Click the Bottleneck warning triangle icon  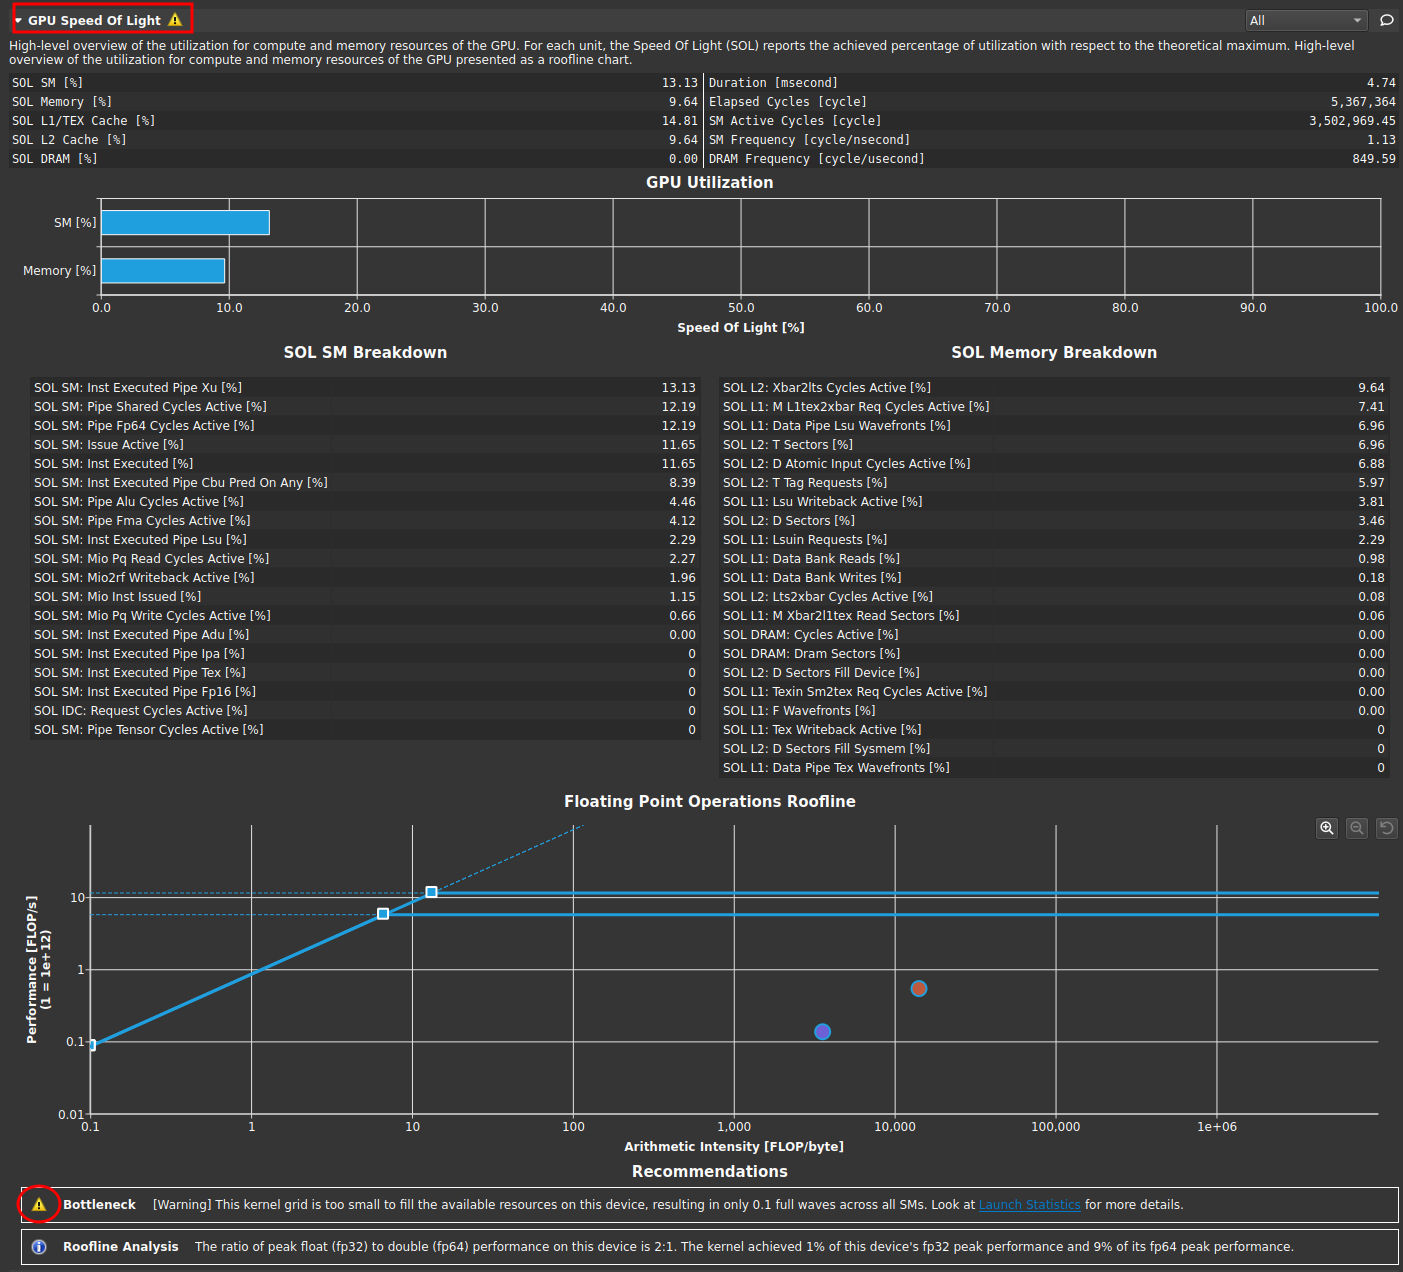point(39,1205)
